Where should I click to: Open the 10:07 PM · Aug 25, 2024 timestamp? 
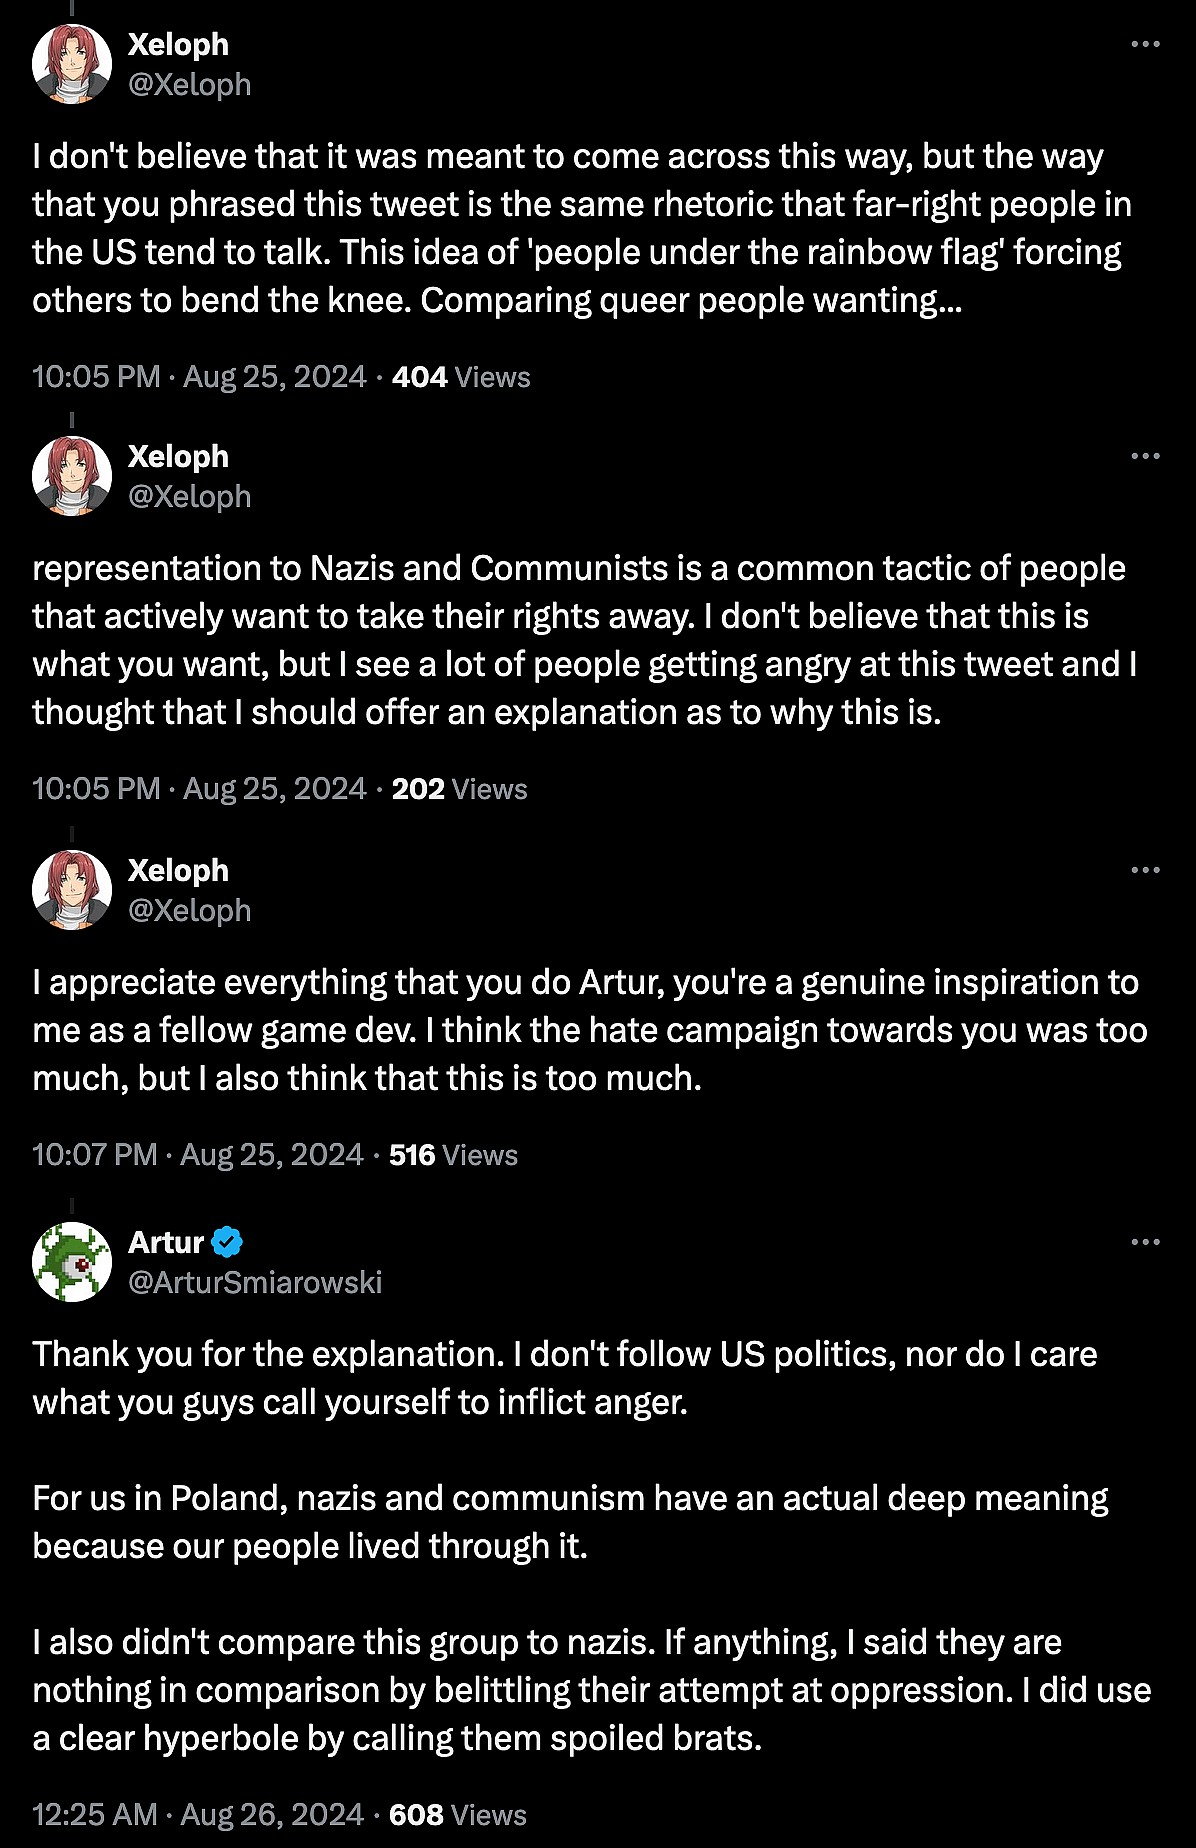pyautogui.click(x=197, y=1155)
